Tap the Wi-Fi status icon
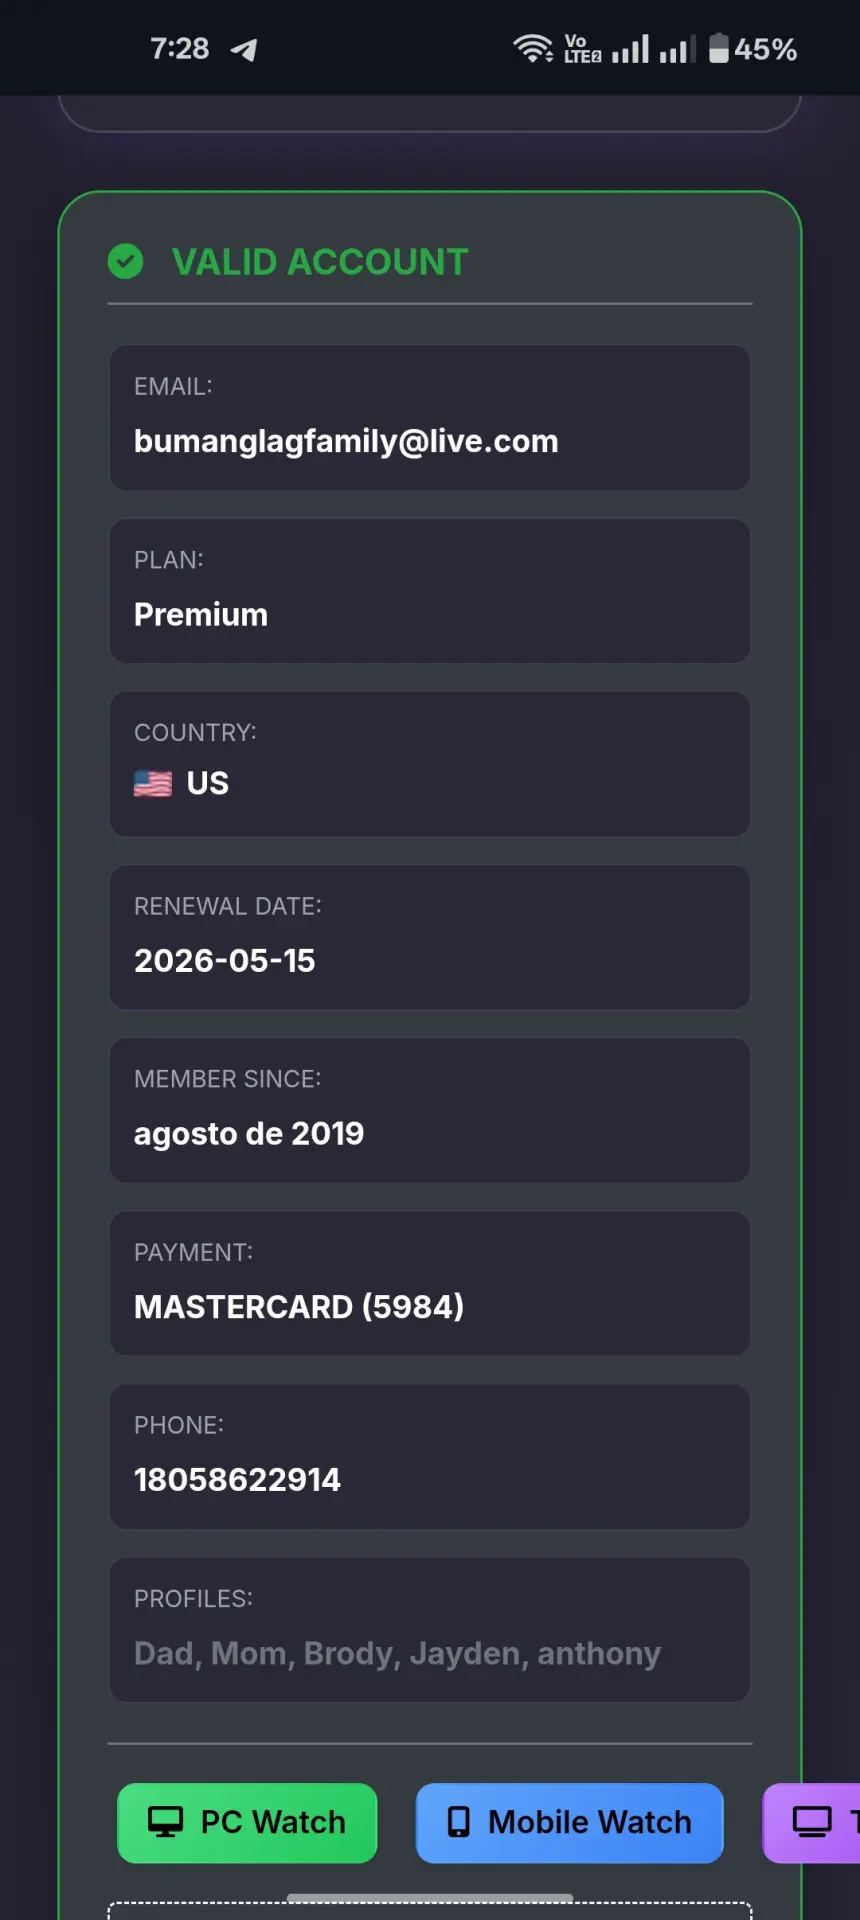 coord(533,48)
